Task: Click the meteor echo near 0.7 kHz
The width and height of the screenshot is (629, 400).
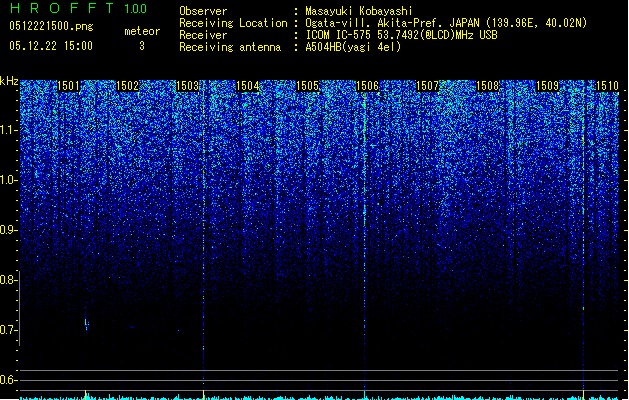Action: [x=86, y=324]
